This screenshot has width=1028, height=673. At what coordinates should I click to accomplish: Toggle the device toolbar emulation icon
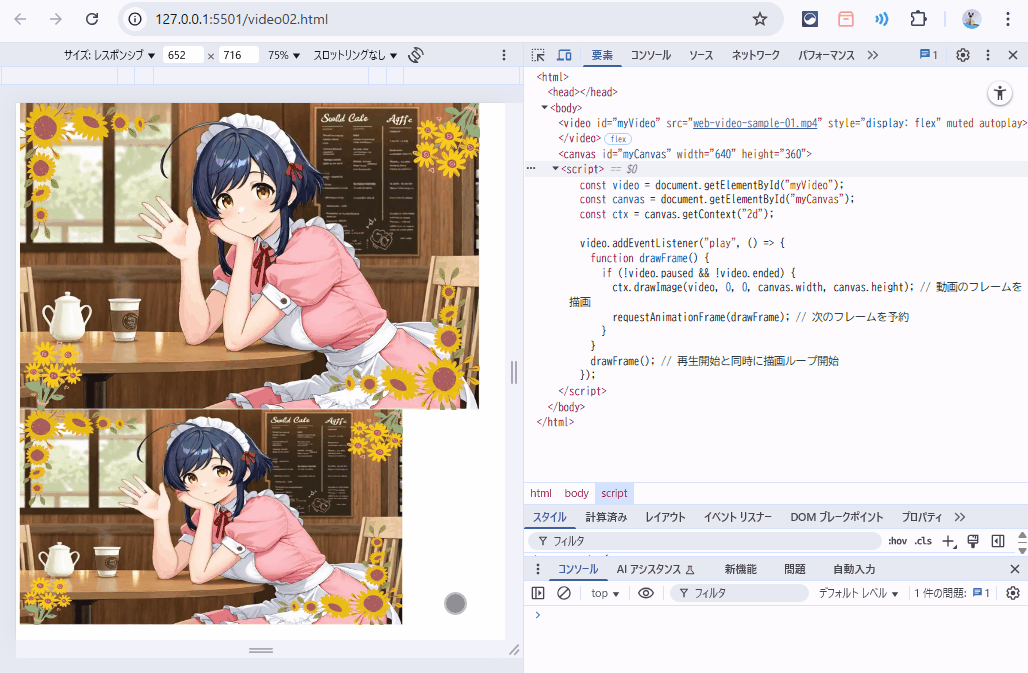coord(564,55)
